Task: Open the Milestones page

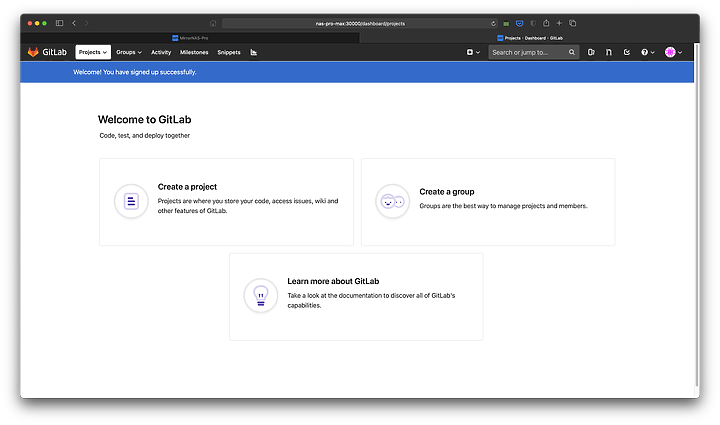Action: (194, 52)
